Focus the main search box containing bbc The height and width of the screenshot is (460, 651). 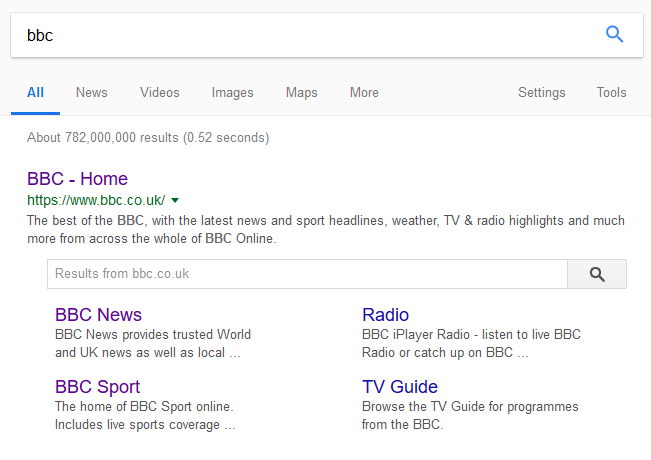[300, 35]
